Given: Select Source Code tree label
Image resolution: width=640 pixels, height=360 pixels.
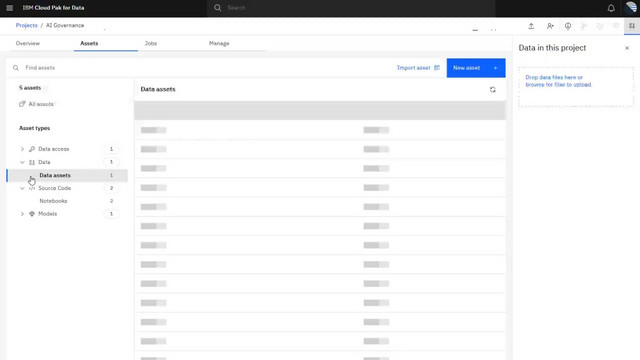Looking at the screenshot, I should pyautogui.click(x=54, y=188).
